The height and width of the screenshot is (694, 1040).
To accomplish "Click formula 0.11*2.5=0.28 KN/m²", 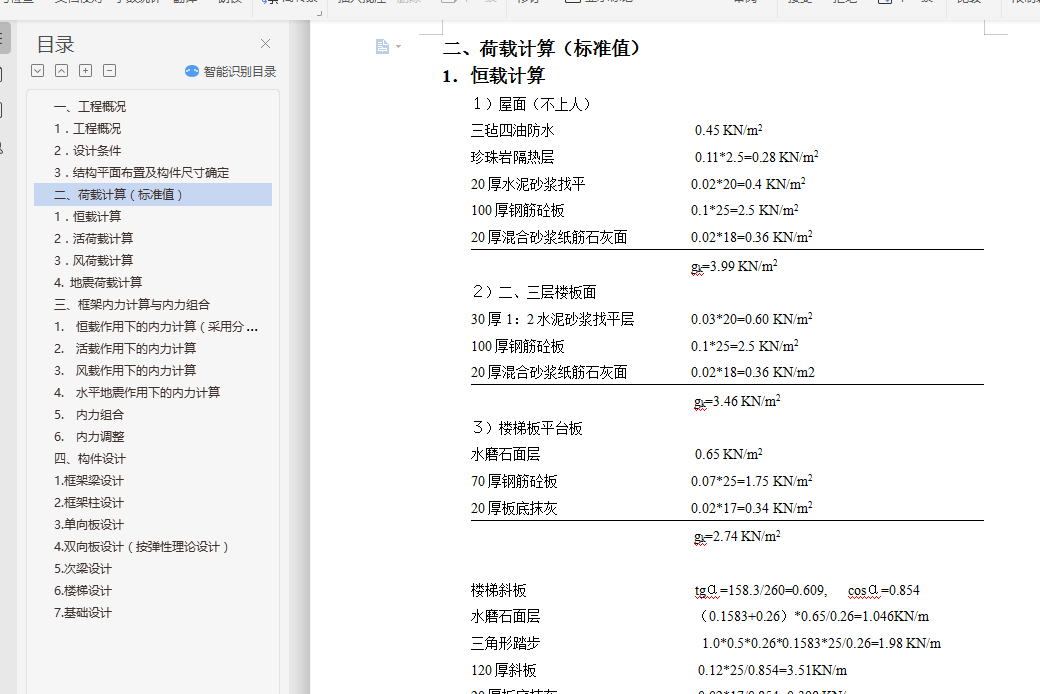I will (756, 157).
